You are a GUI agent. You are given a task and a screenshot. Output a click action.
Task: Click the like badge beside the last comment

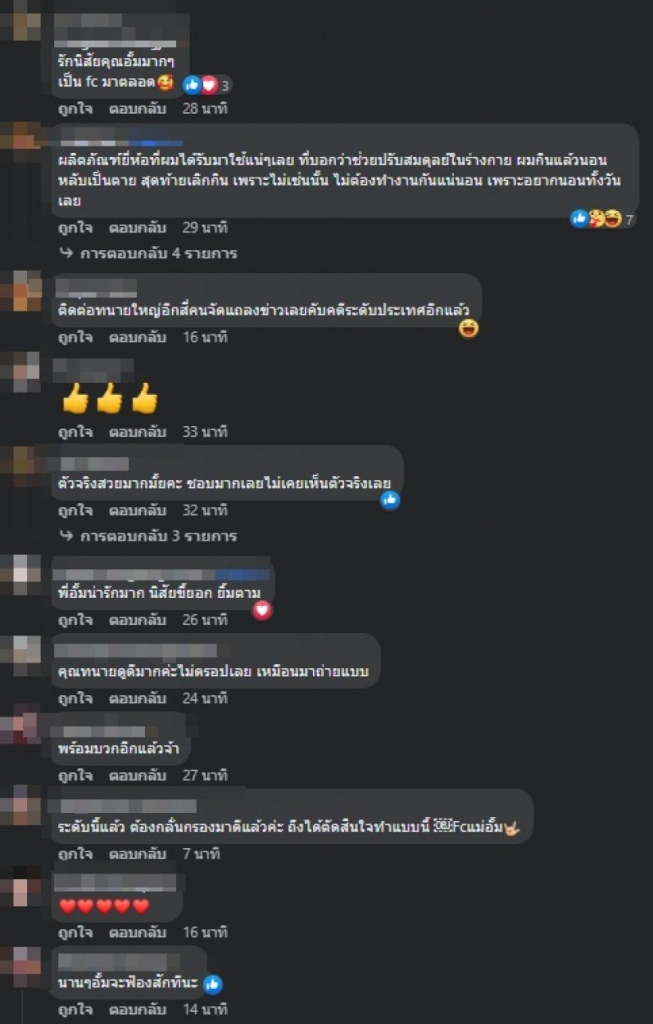click(x=213, y=984)
